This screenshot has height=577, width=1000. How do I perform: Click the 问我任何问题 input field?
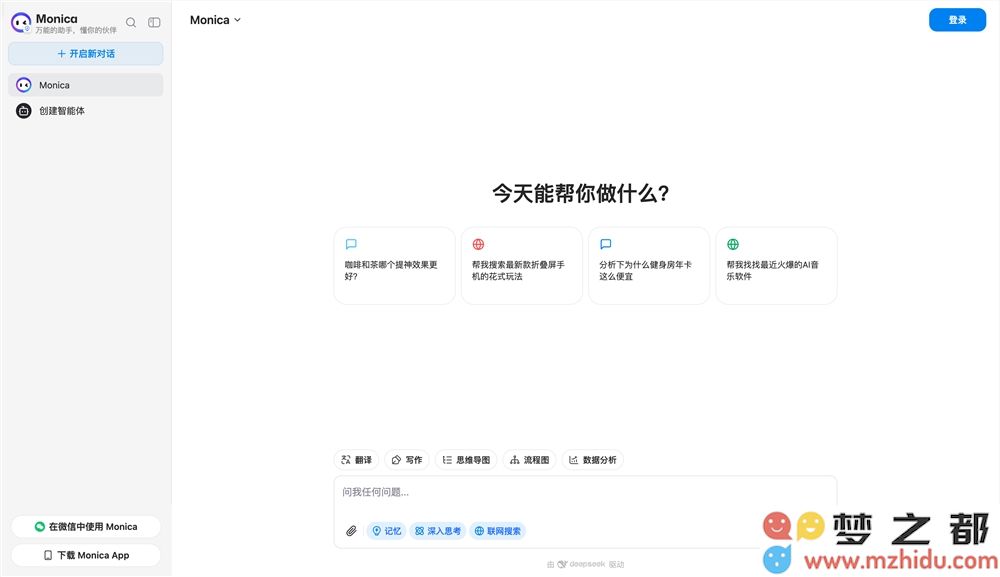pyautogui.click(x=585, y=493)
